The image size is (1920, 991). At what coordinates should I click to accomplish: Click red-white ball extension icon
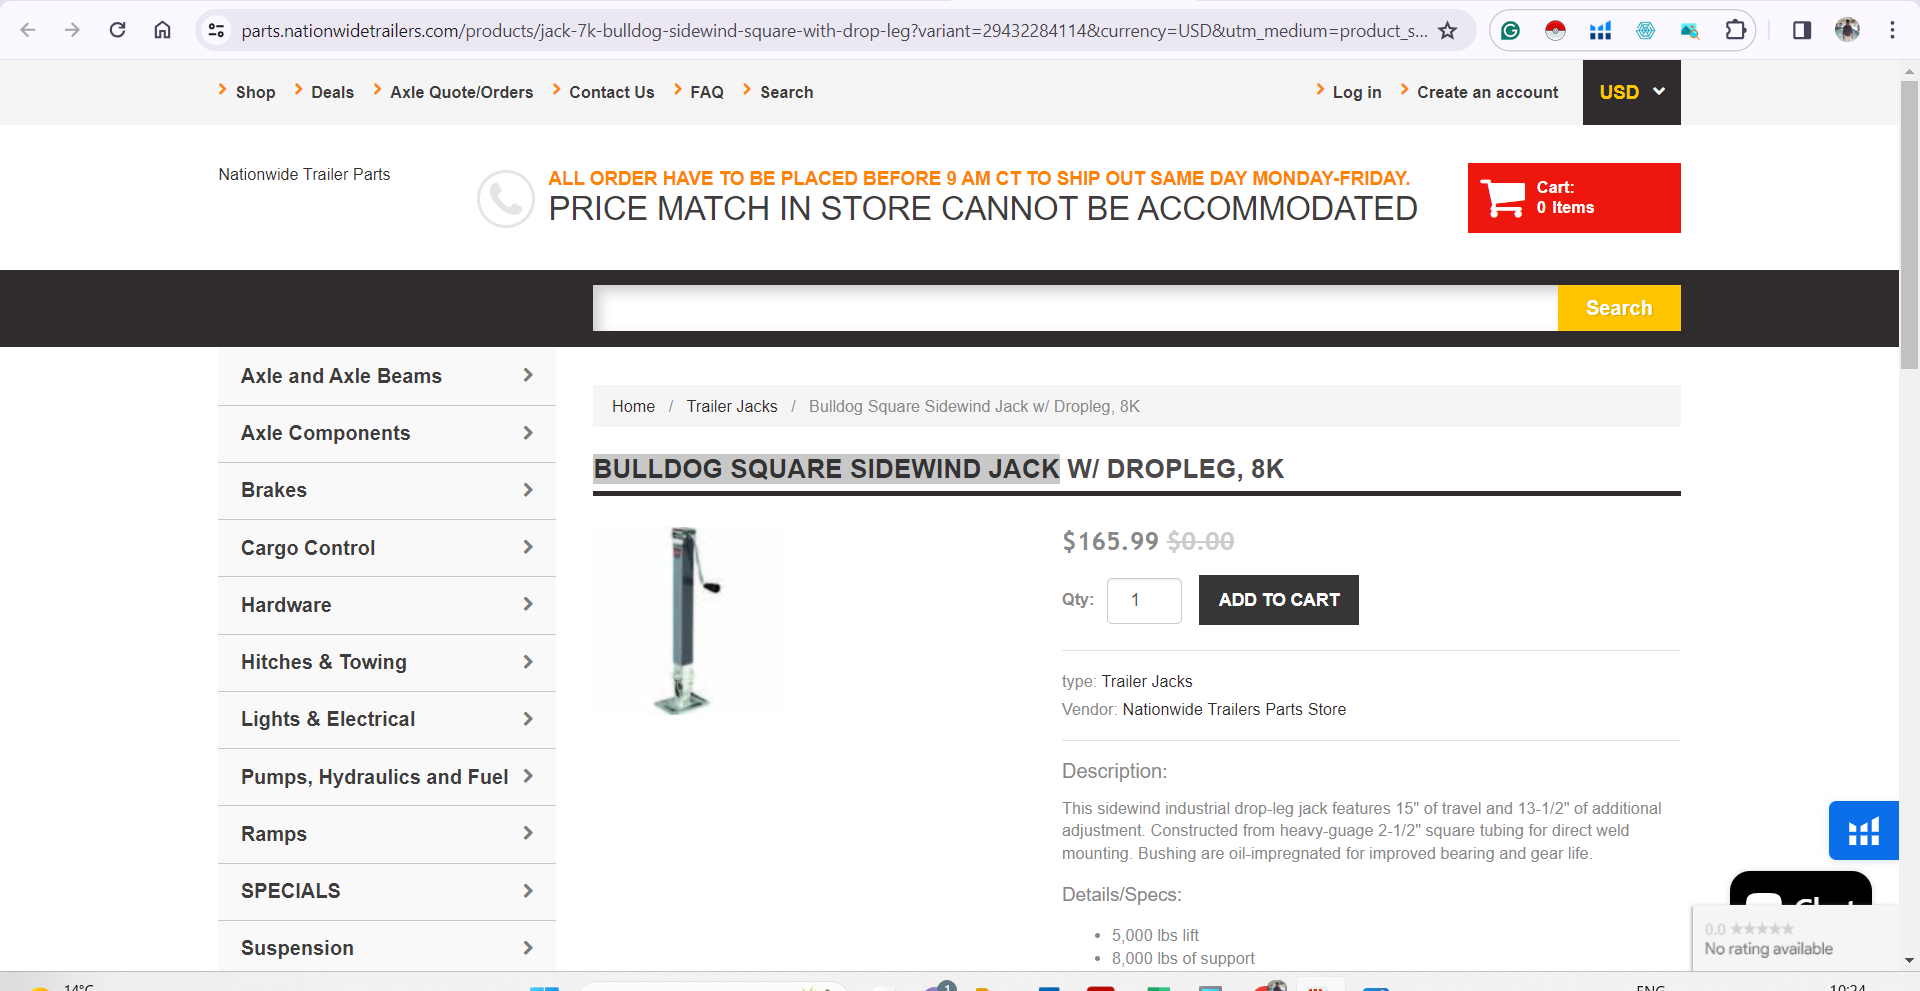pyautogui.click(x=1555, y=31)
